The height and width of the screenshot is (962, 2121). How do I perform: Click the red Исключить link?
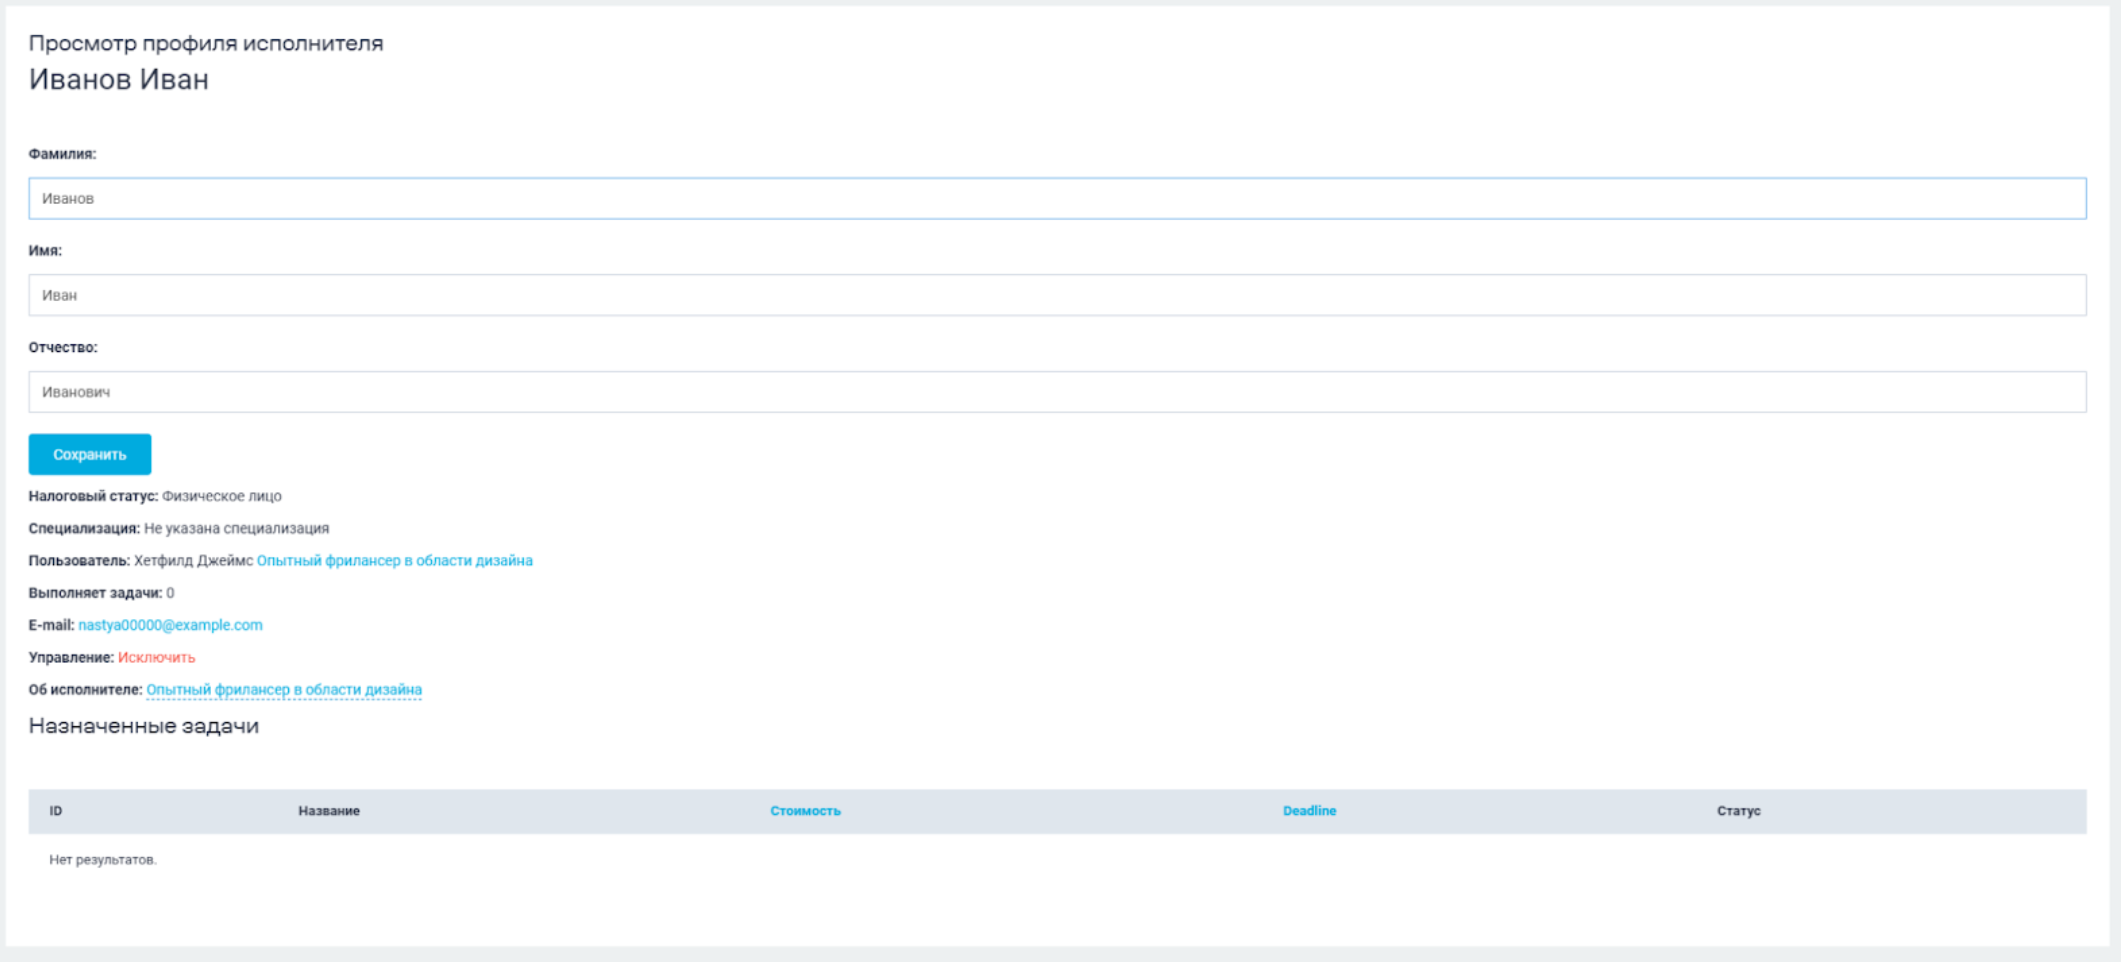[x=156, y=658]
